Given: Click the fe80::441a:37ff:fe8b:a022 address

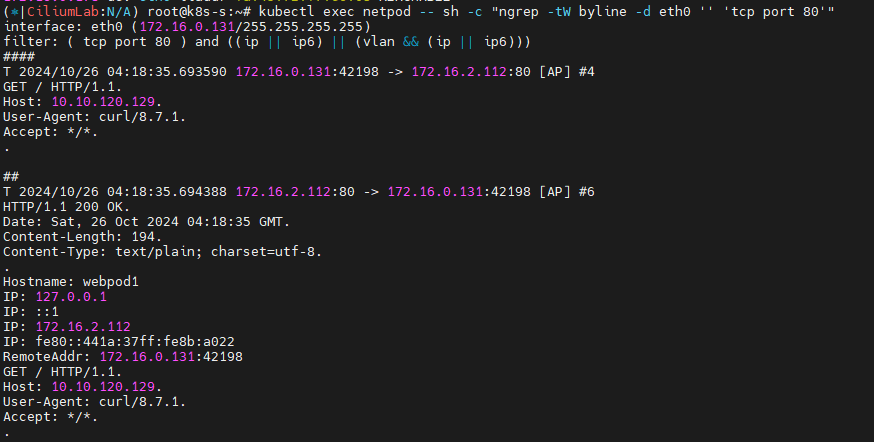Looking at the screenshot, I should 135,341.
